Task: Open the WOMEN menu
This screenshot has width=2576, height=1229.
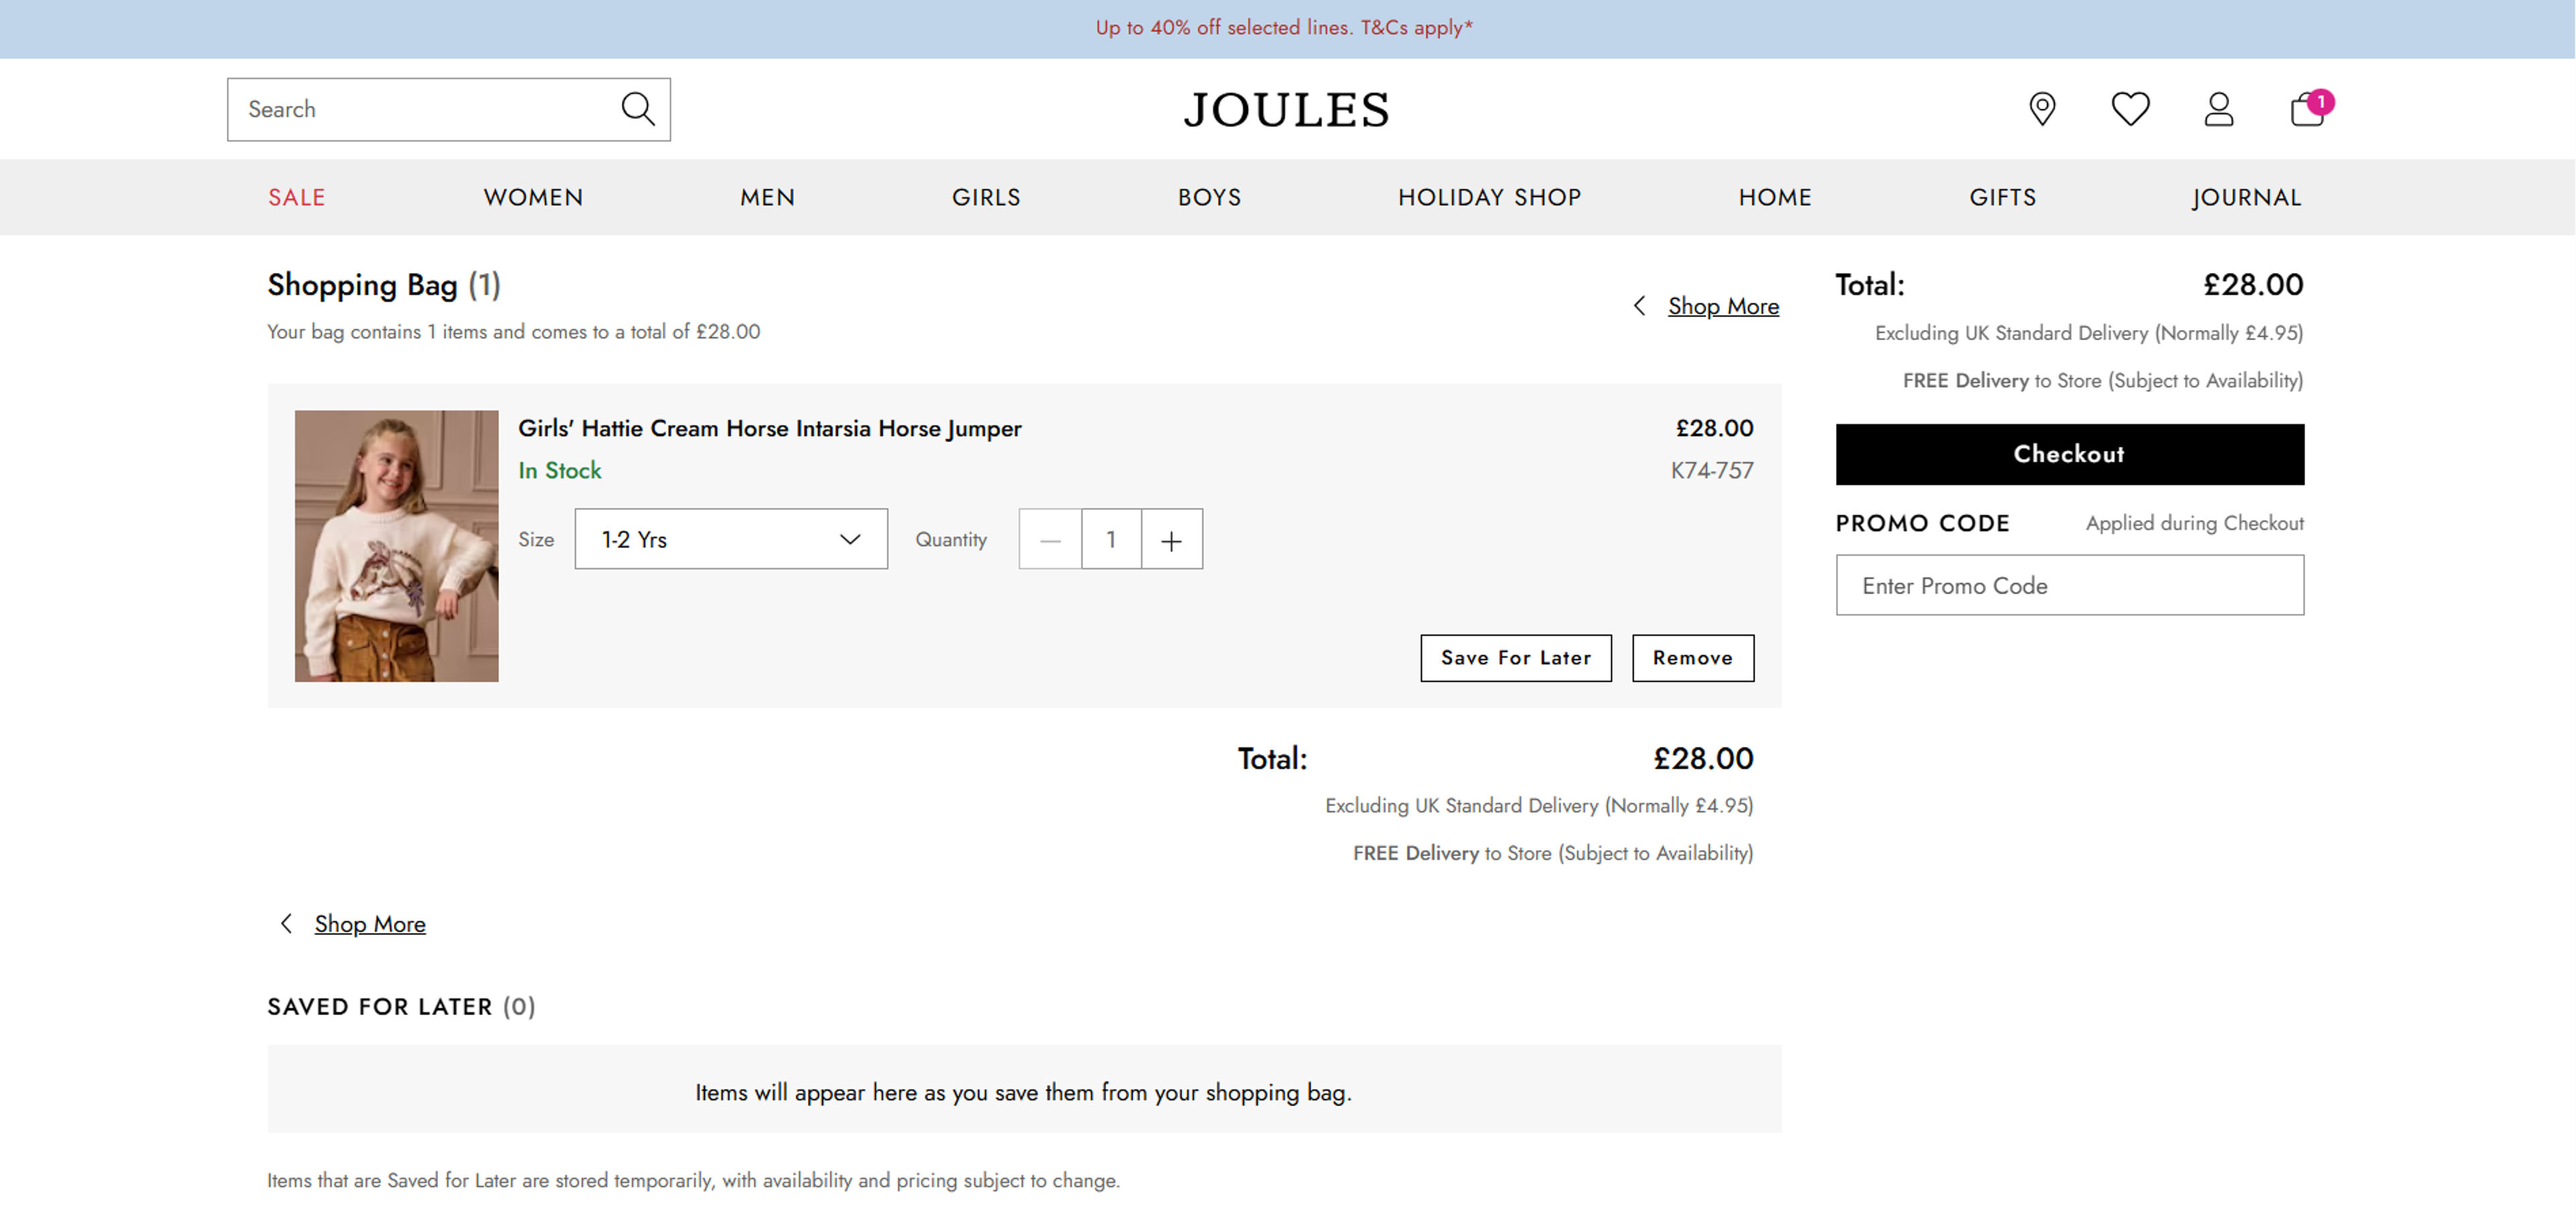Action: click(x=533, y=197)
